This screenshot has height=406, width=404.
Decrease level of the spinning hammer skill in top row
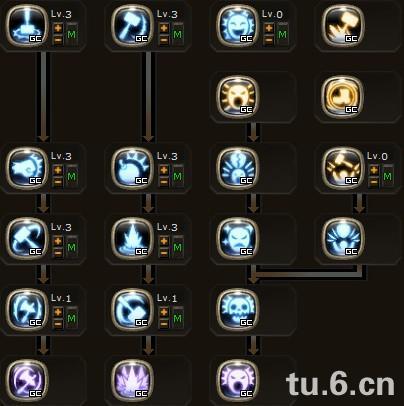[x=164, y=40]
